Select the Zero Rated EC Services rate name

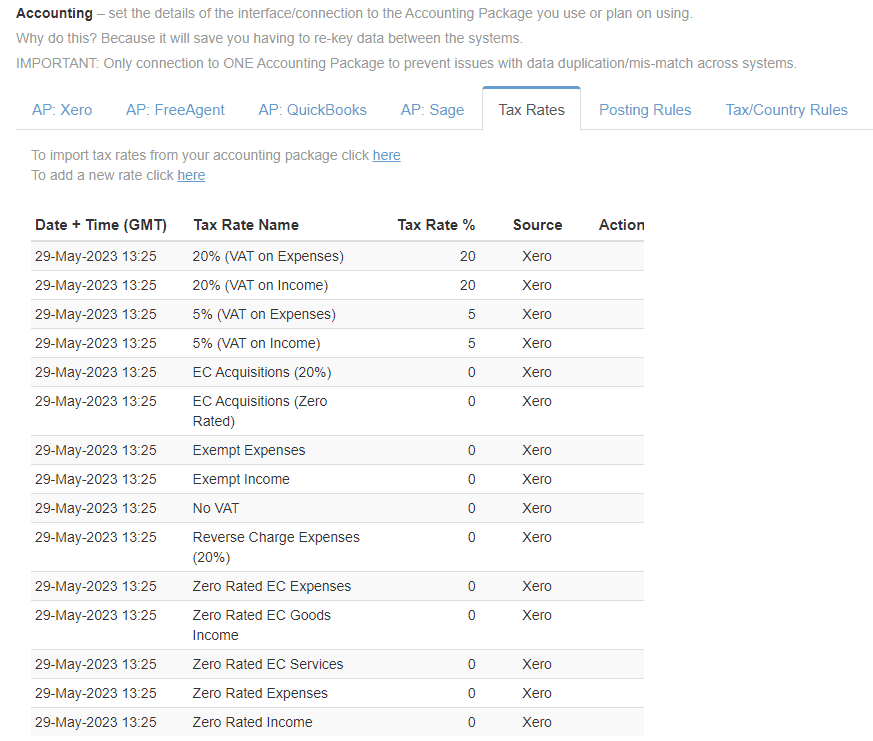click(x=268, y=664)
